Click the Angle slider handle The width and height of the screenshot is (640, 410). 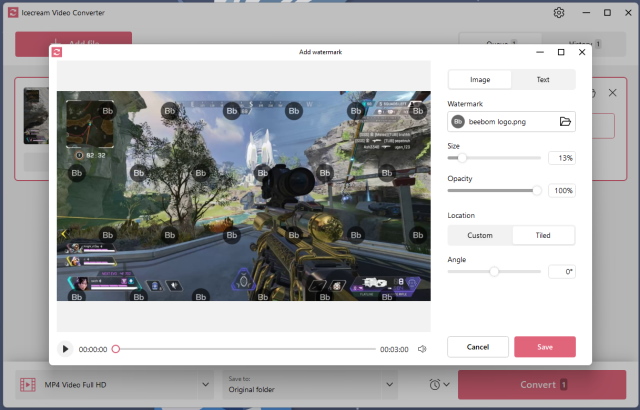494,271
